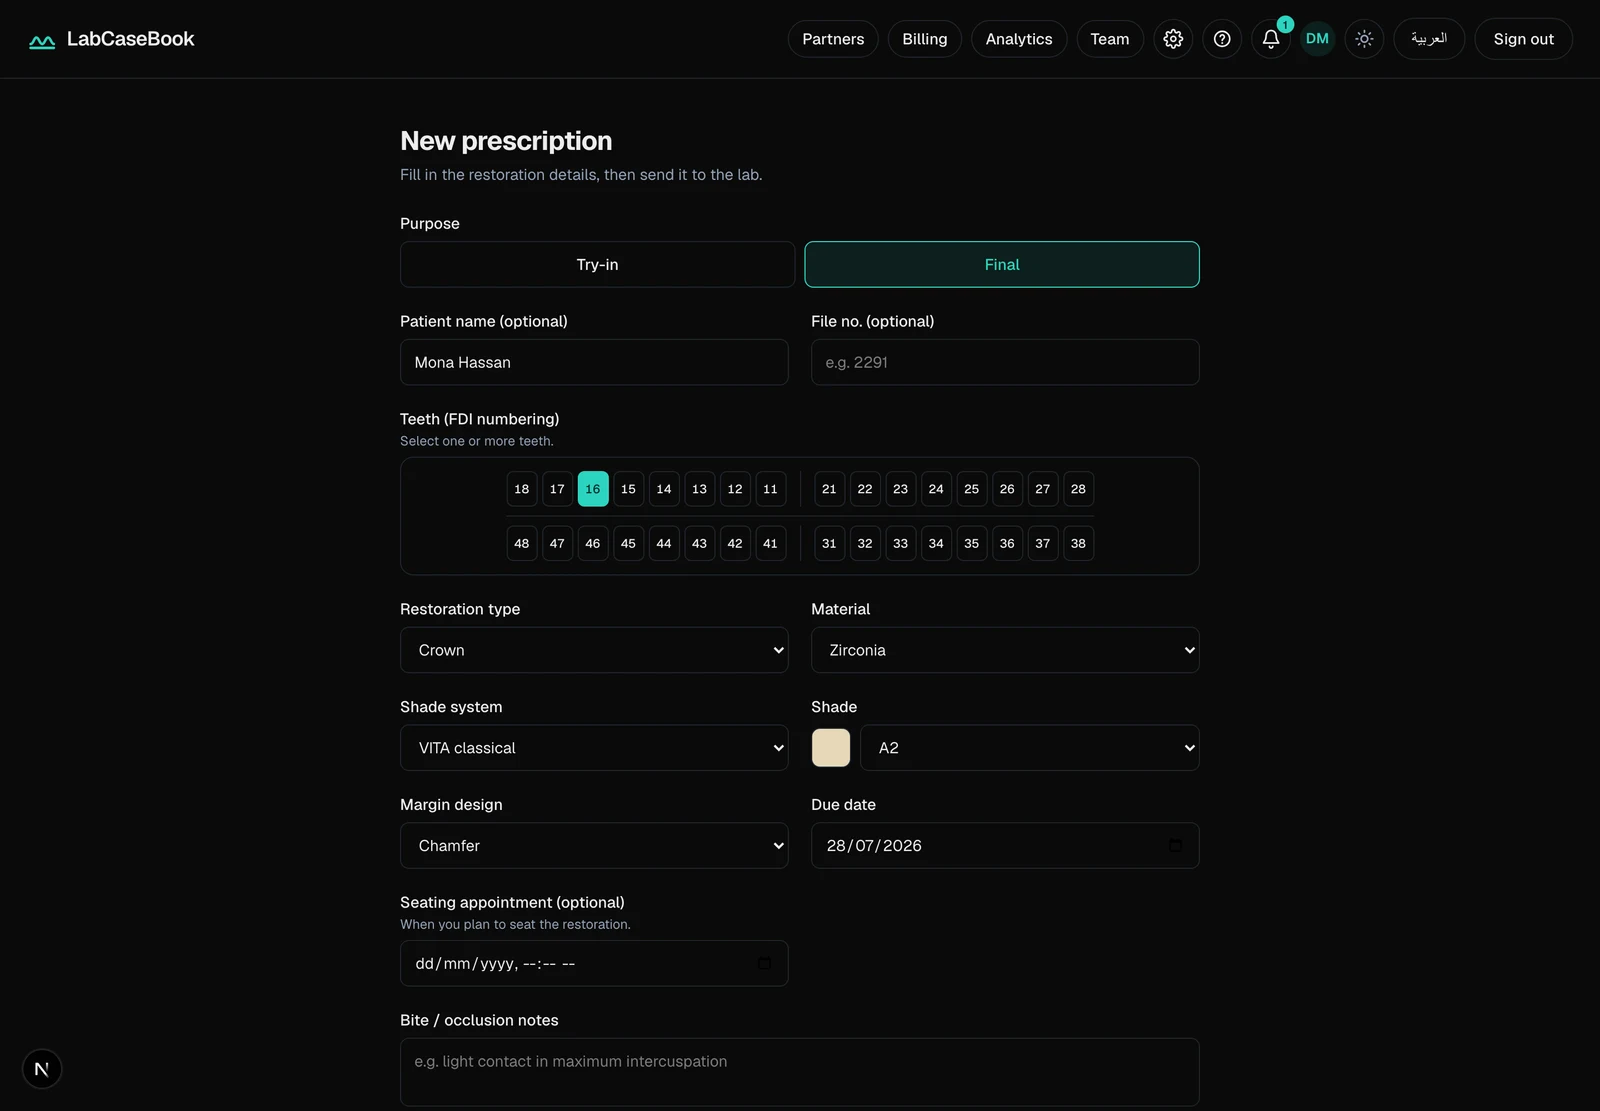This screenshot has width=1600, height=1111.
Task: Click the LabCaseBook logo
Action: [112, 39]
